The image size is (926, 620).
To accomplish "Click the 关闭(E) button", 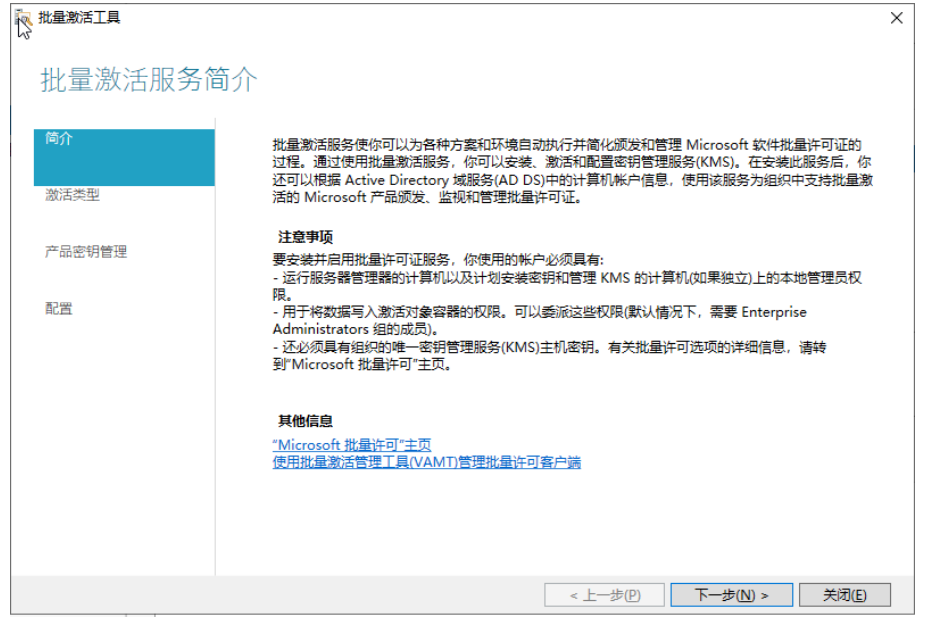I will coord(845,595).
